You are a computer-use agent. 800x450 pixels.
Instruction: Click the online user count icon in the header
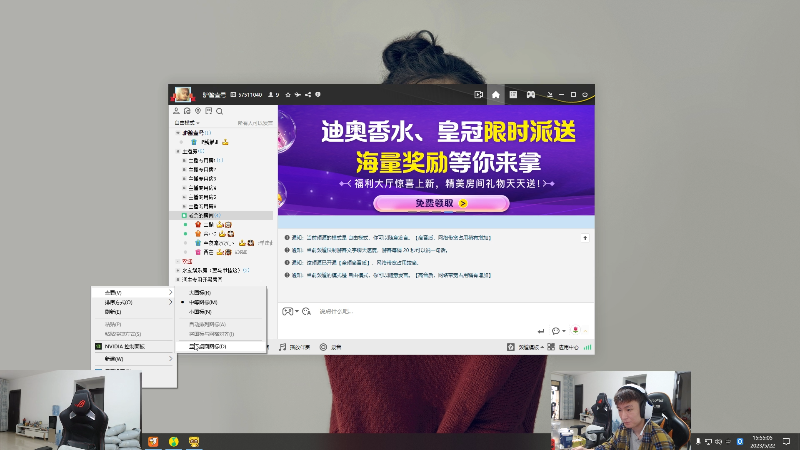[271, 95]
